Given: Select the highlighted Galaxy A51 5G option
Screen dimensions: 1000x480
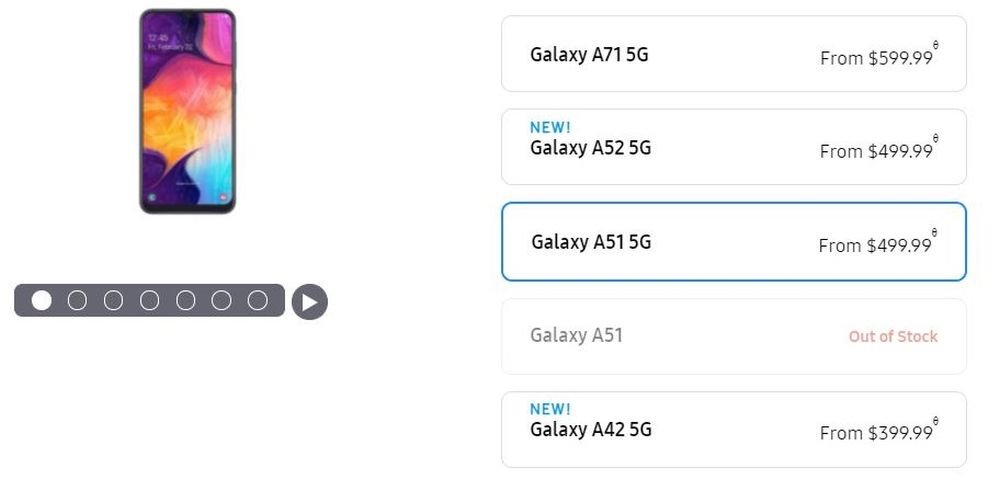Looking at the screenshot, I should tap(734, 242).
